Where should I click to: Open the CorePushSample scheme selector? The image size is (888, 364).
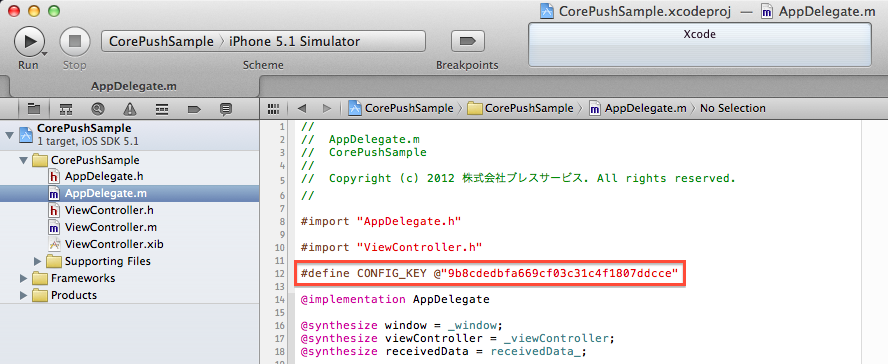pyautogui.click(x=161, y=41)
